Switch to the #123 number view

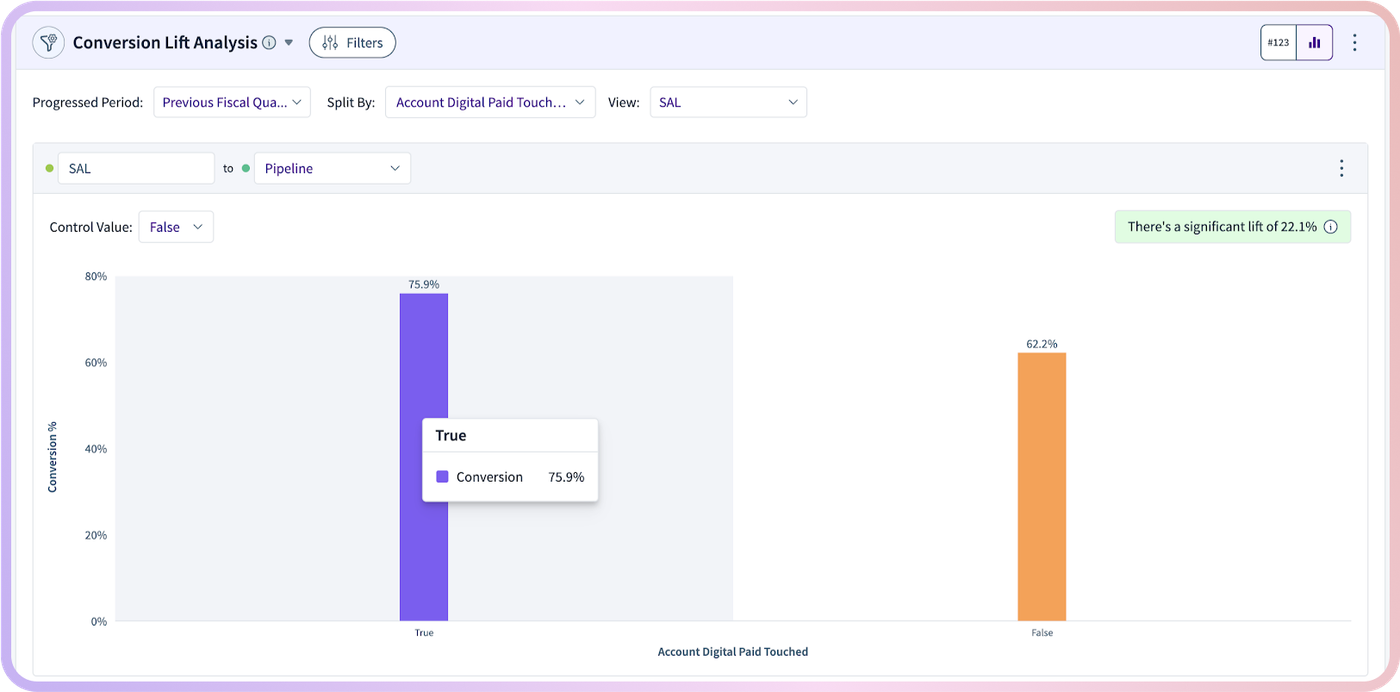(1279, 43)
